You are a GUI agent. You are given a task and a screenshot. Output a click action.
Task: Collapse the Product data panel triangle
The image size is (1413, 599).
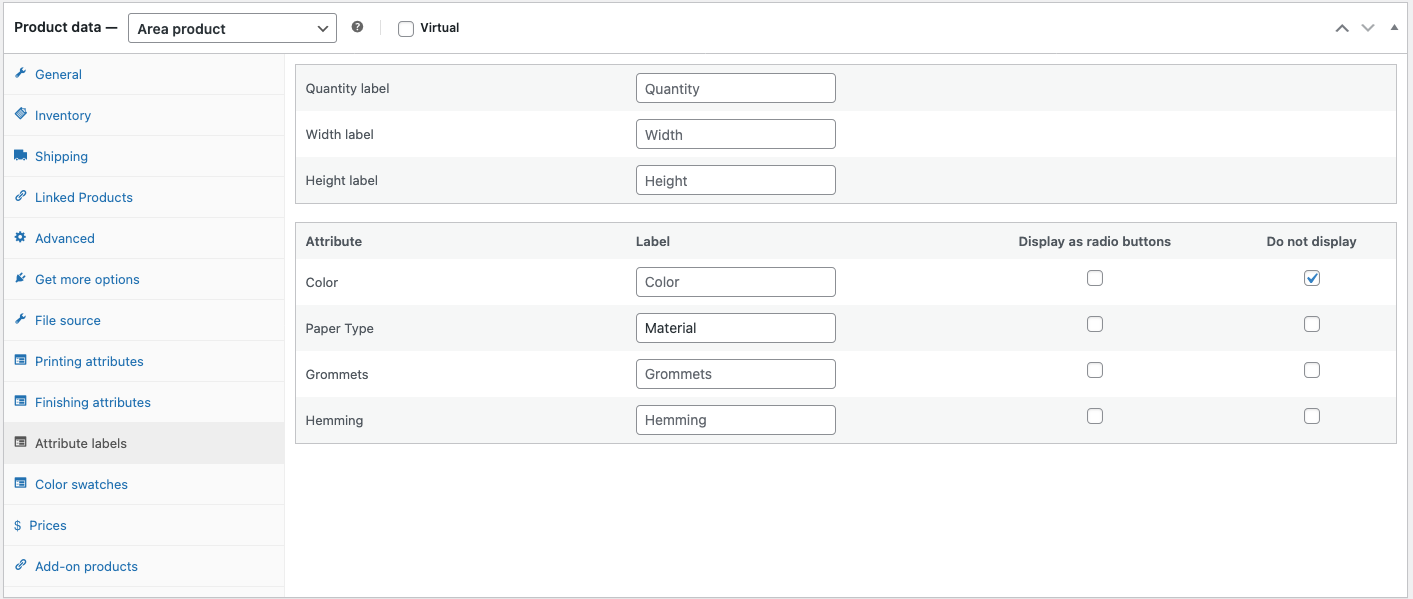click(x=1394, y=28)
